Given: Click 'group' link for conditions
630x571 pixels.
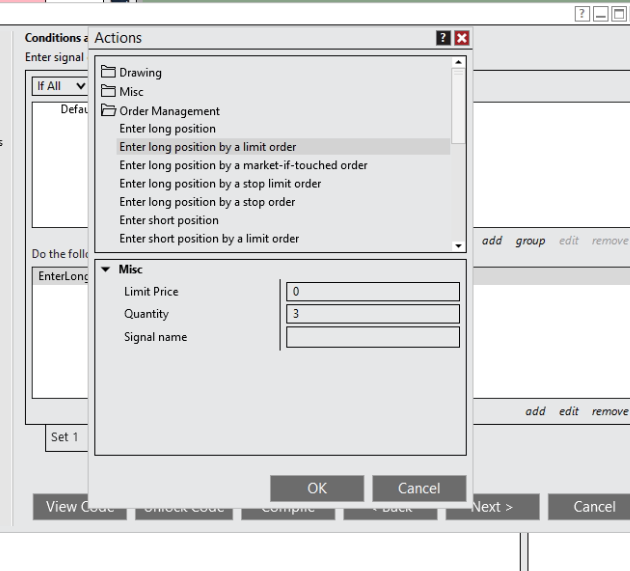Looking at the screenshot, I should [530, 240].
